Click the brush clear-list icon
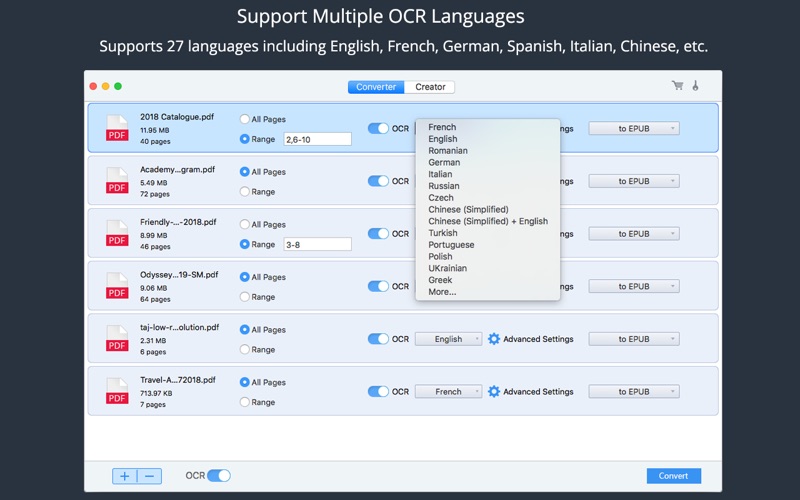800x500 pixels. tap(696, 86)
